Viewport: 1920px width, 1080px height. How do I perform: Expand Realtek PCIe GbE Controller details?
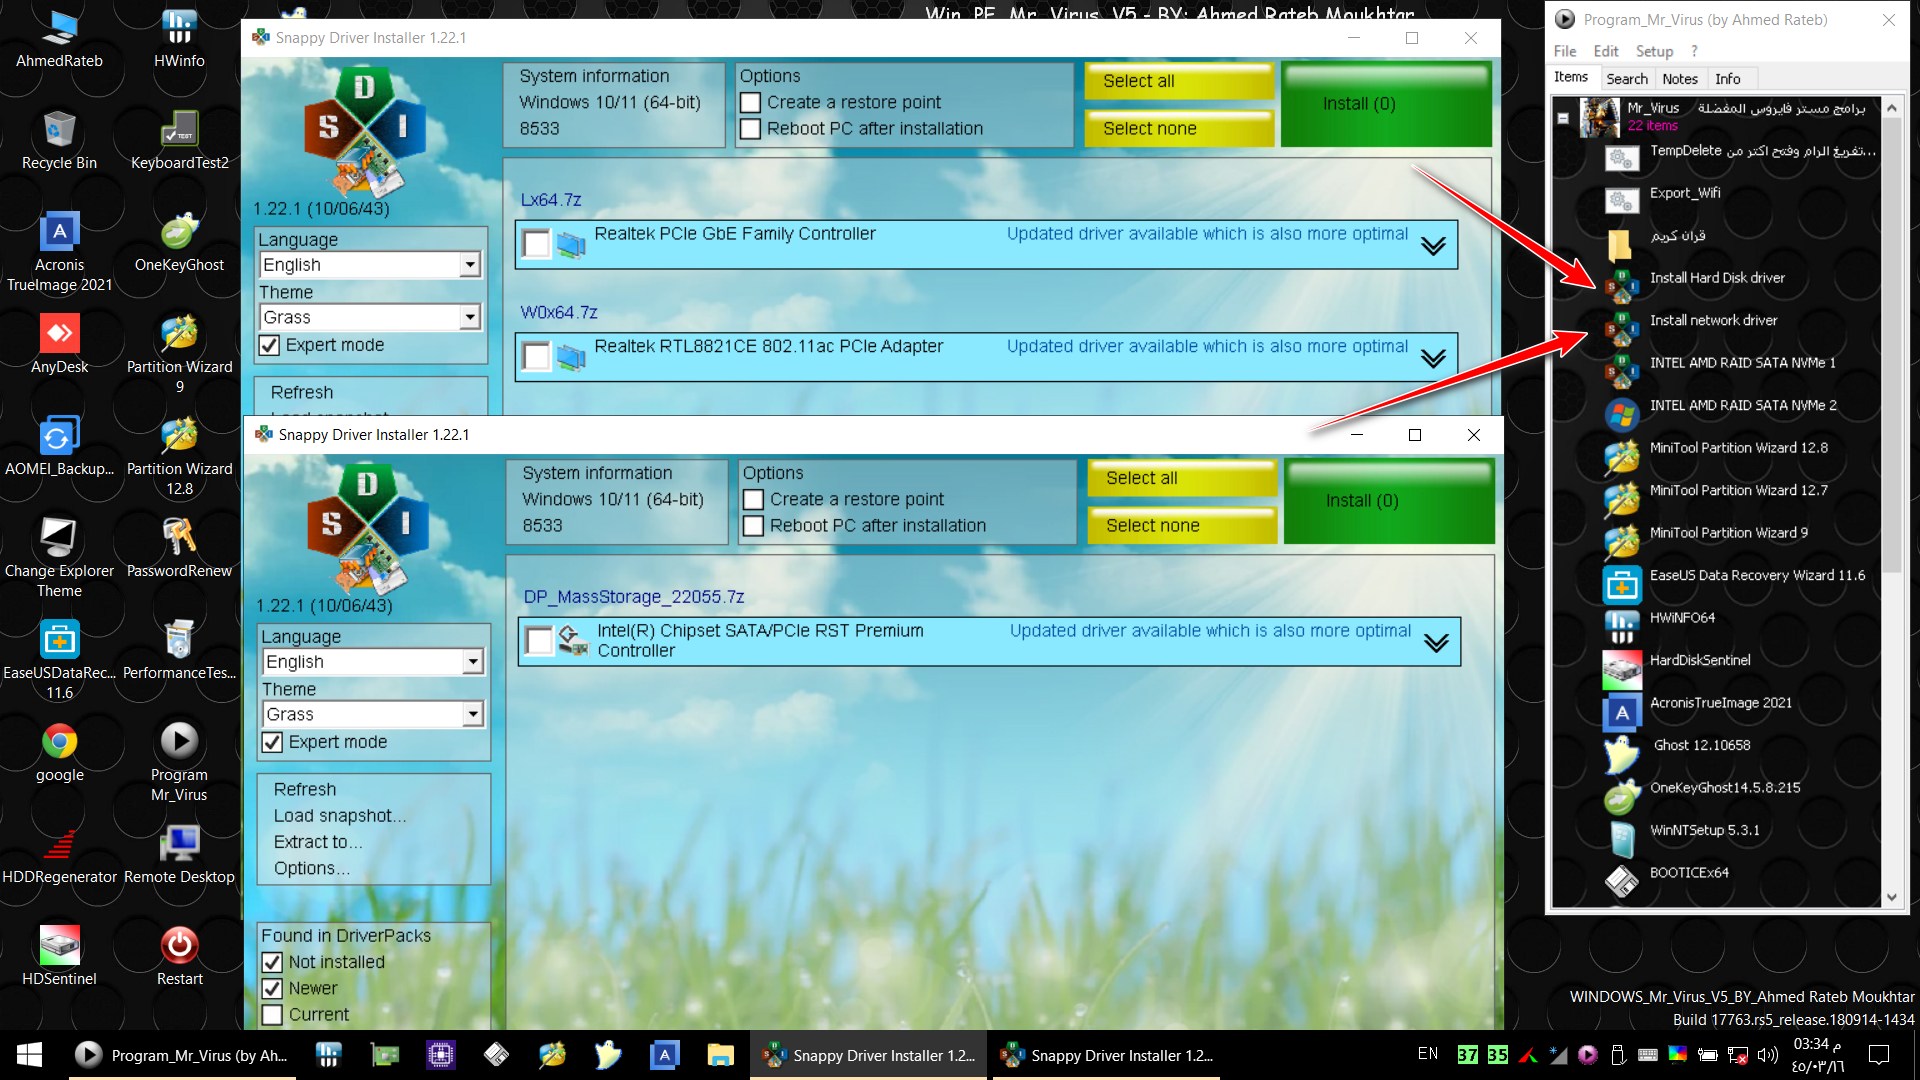pos(1433,246)
